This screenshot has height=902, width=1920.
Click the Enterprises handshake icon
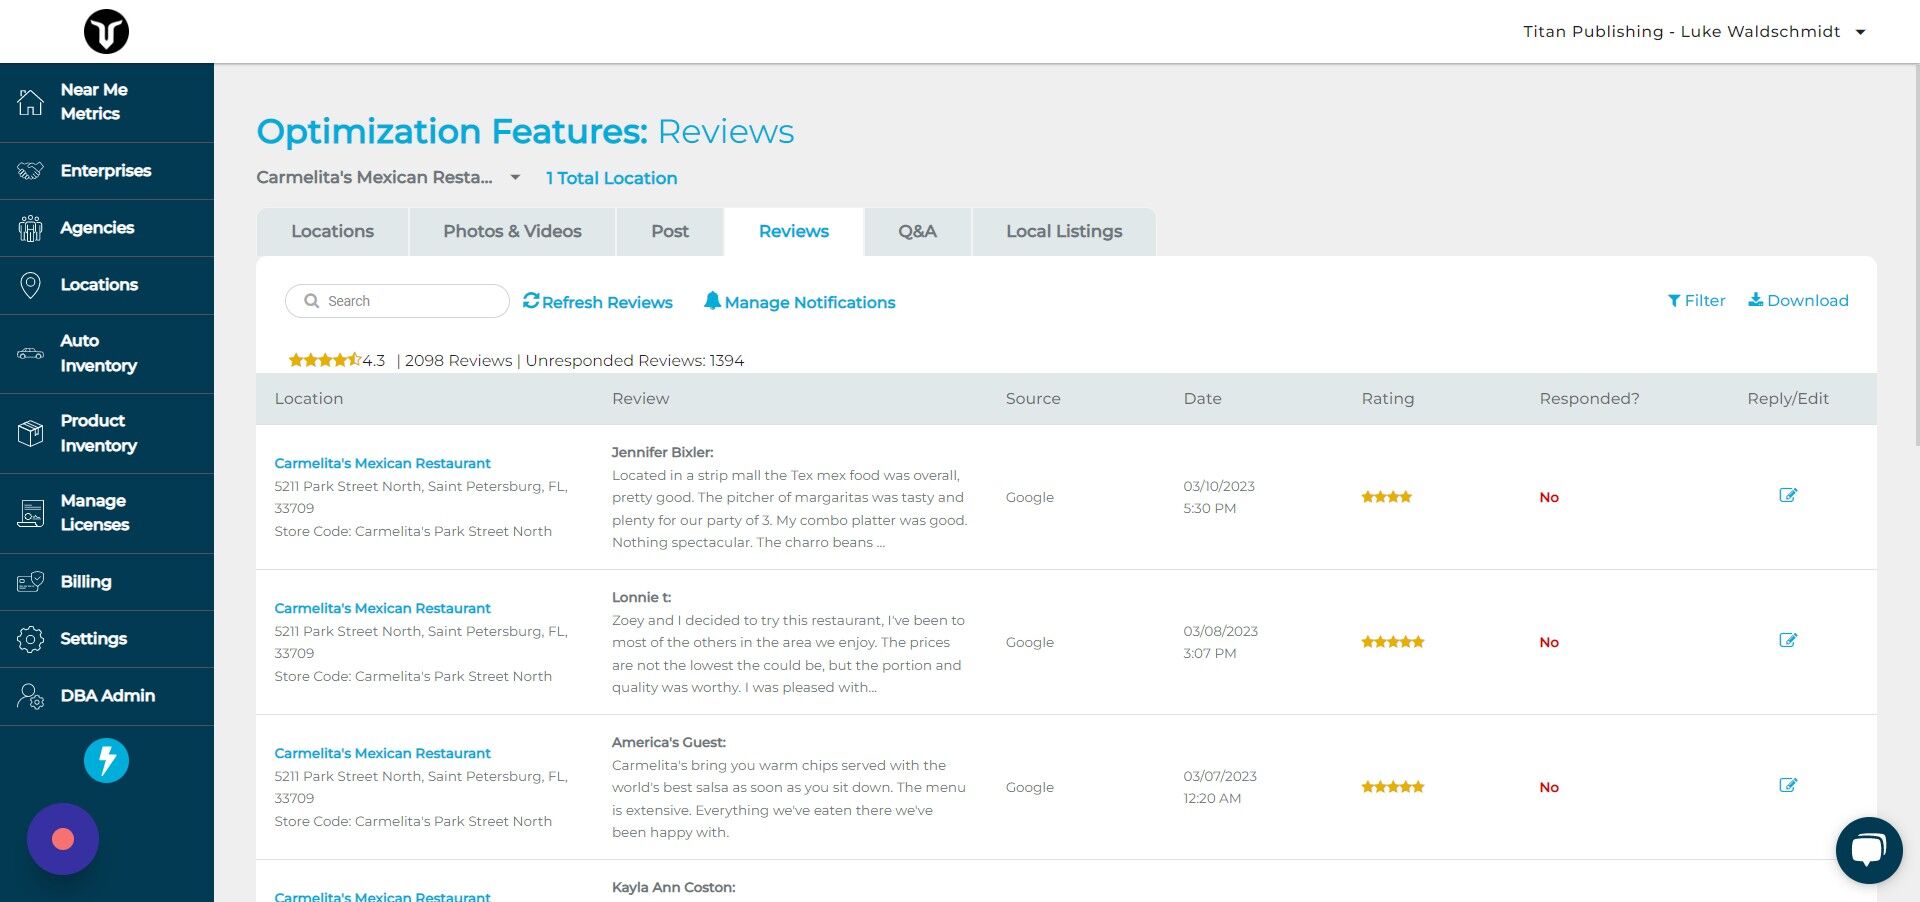click(30, 171)
